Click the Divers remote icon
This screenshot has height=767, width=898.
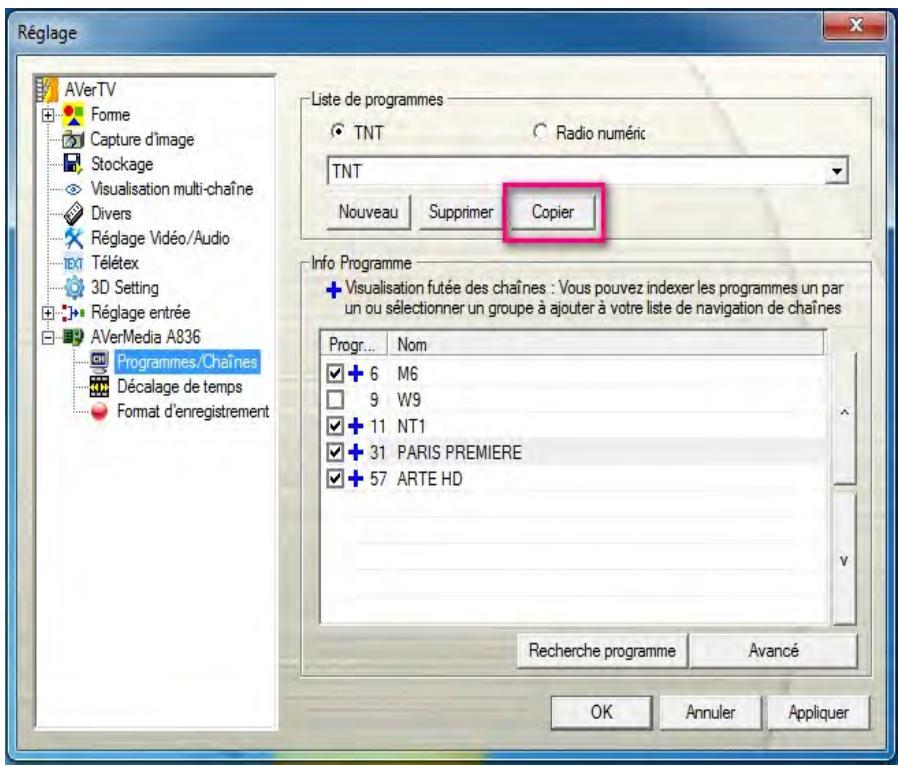pyautogui.click(x=73, y=214)
